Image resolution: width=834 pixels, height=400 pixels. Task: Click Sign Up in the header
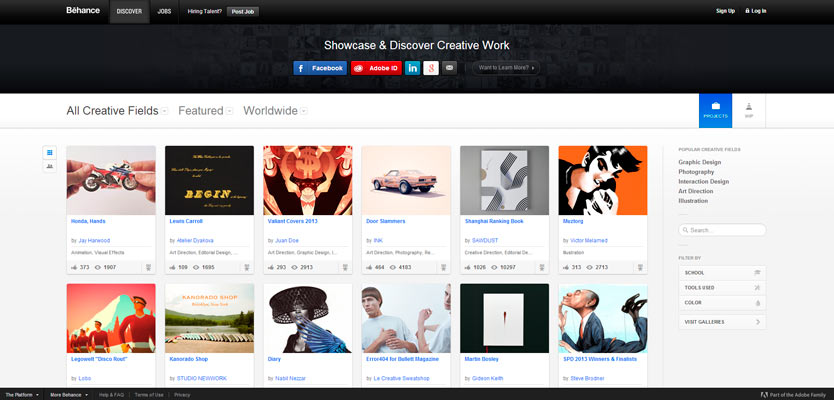click(725, 11)
